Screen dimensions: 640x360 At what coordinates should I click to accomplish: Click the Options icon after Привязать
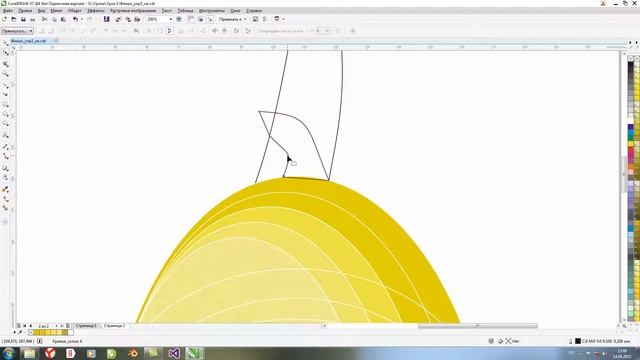pos(256,19)
